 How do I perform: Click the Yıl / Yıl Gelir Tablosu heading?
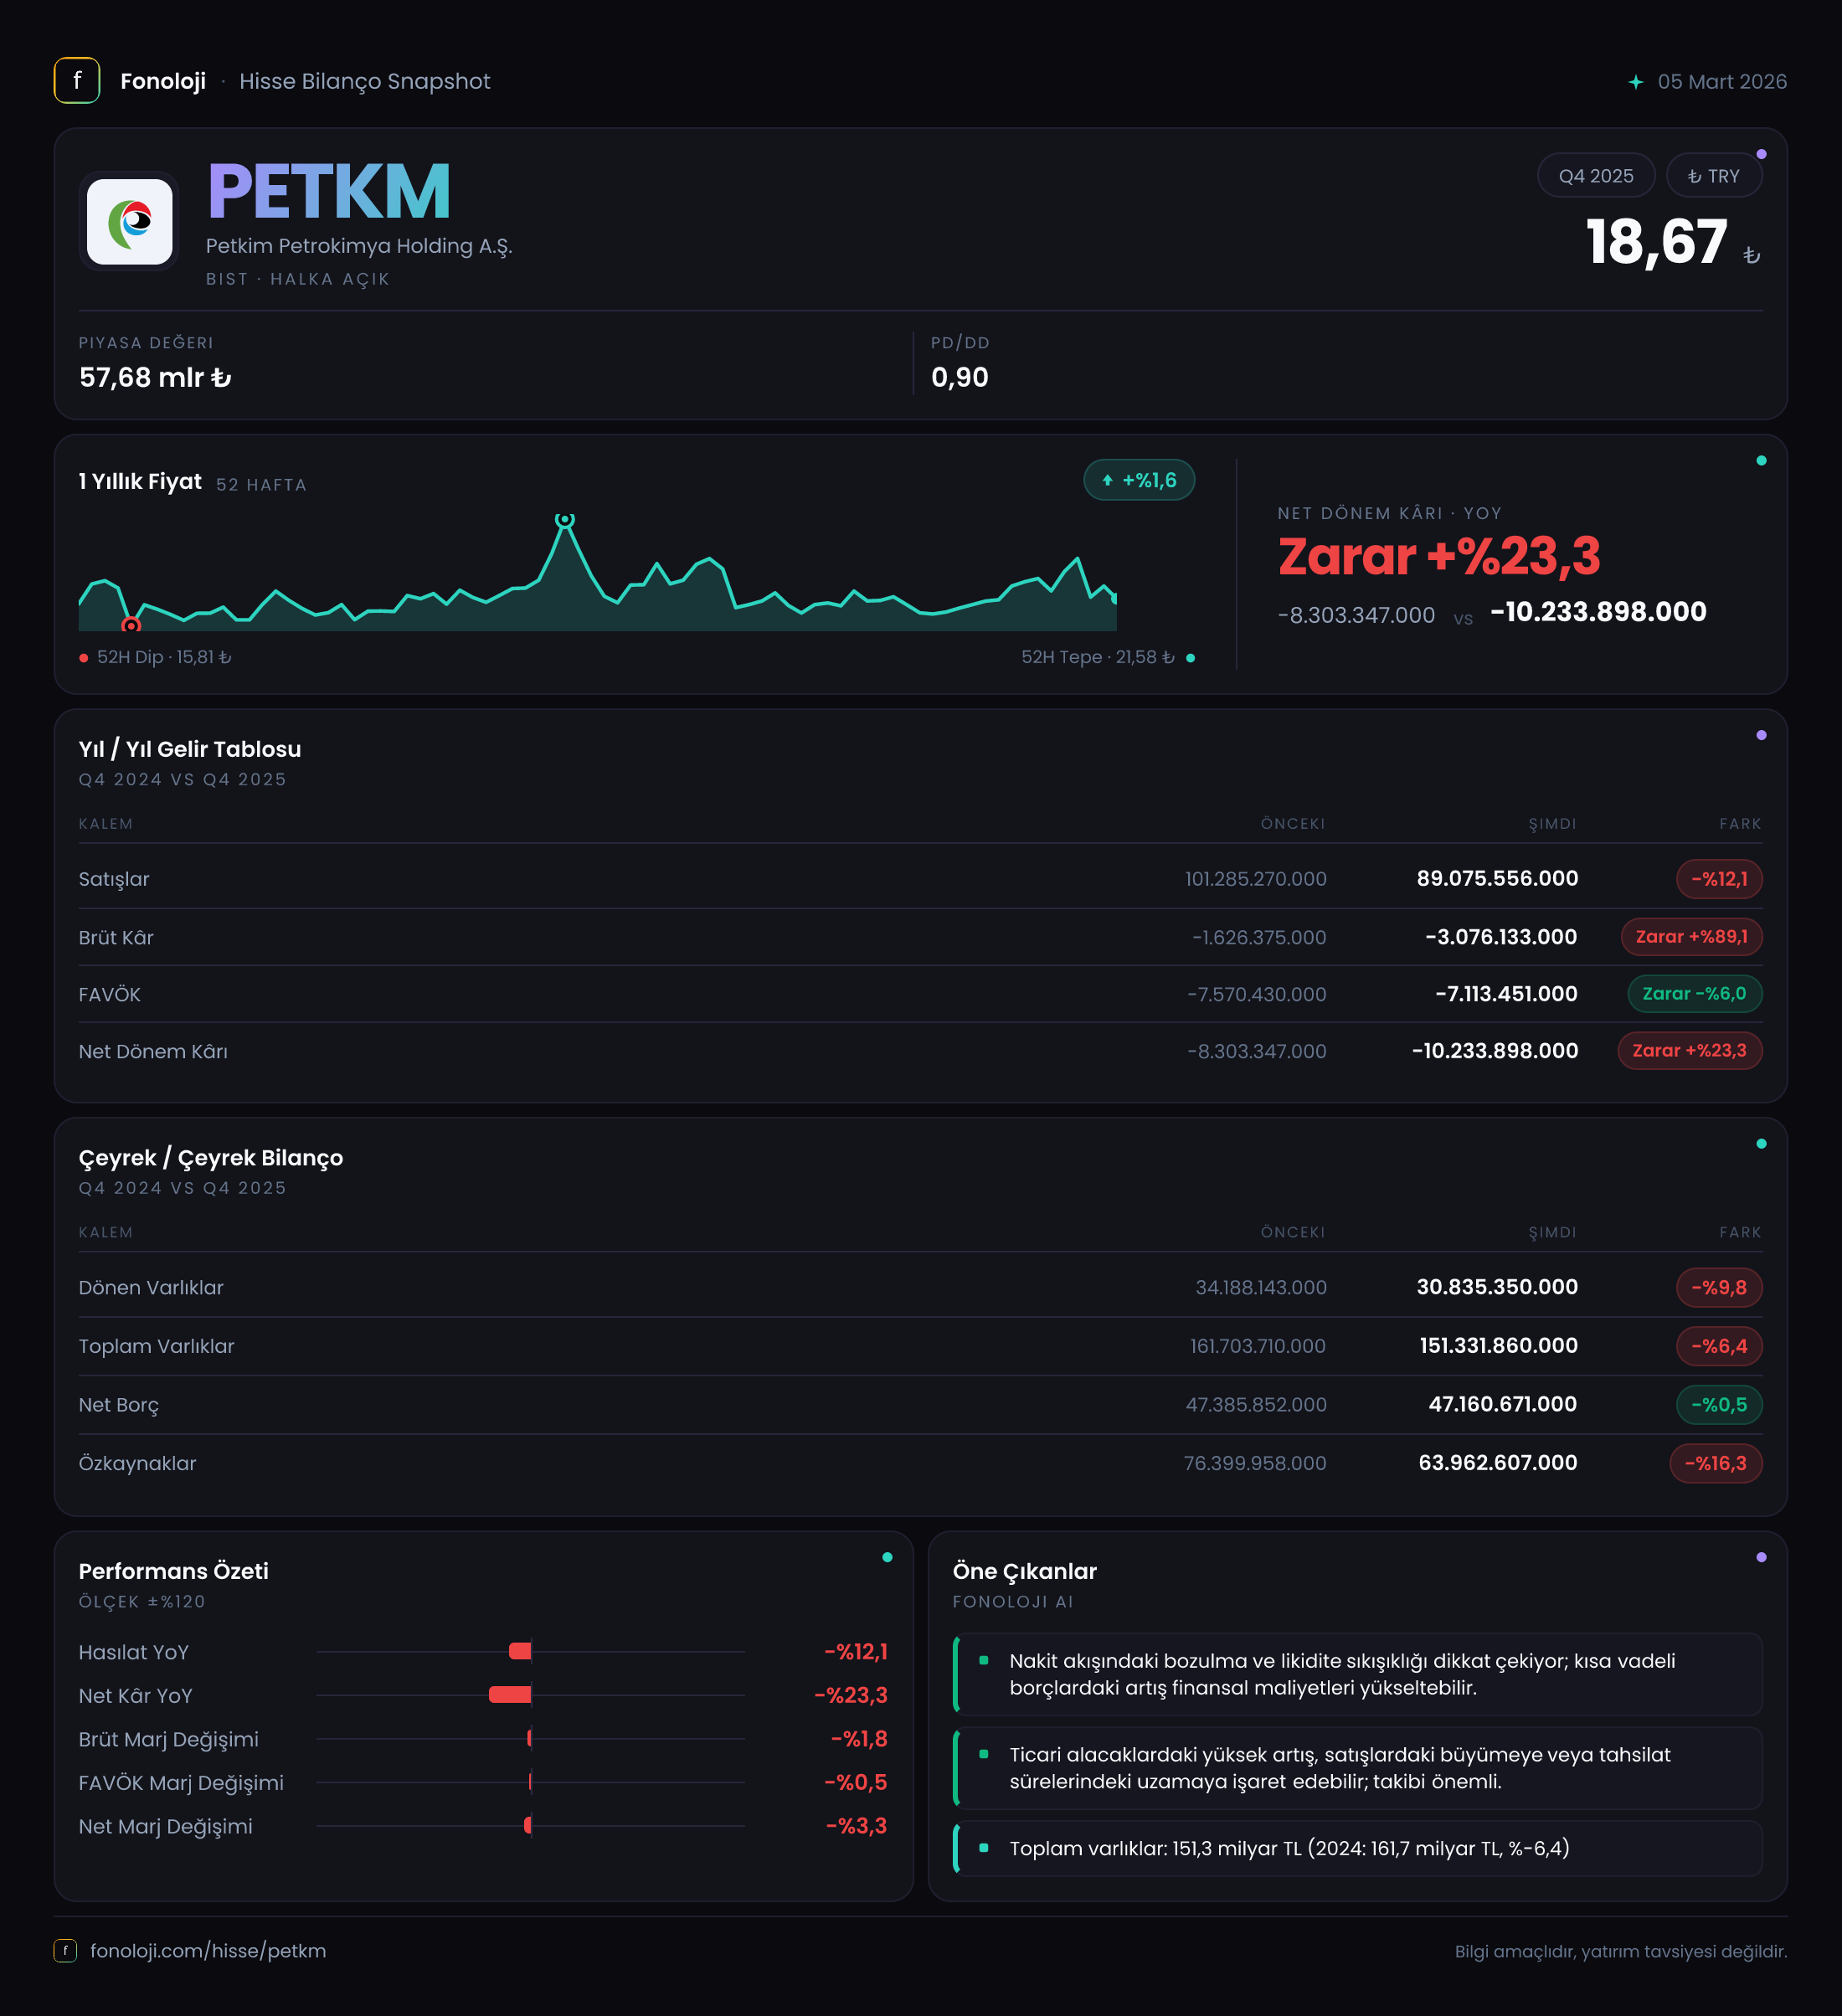click(x=190, y=749)
